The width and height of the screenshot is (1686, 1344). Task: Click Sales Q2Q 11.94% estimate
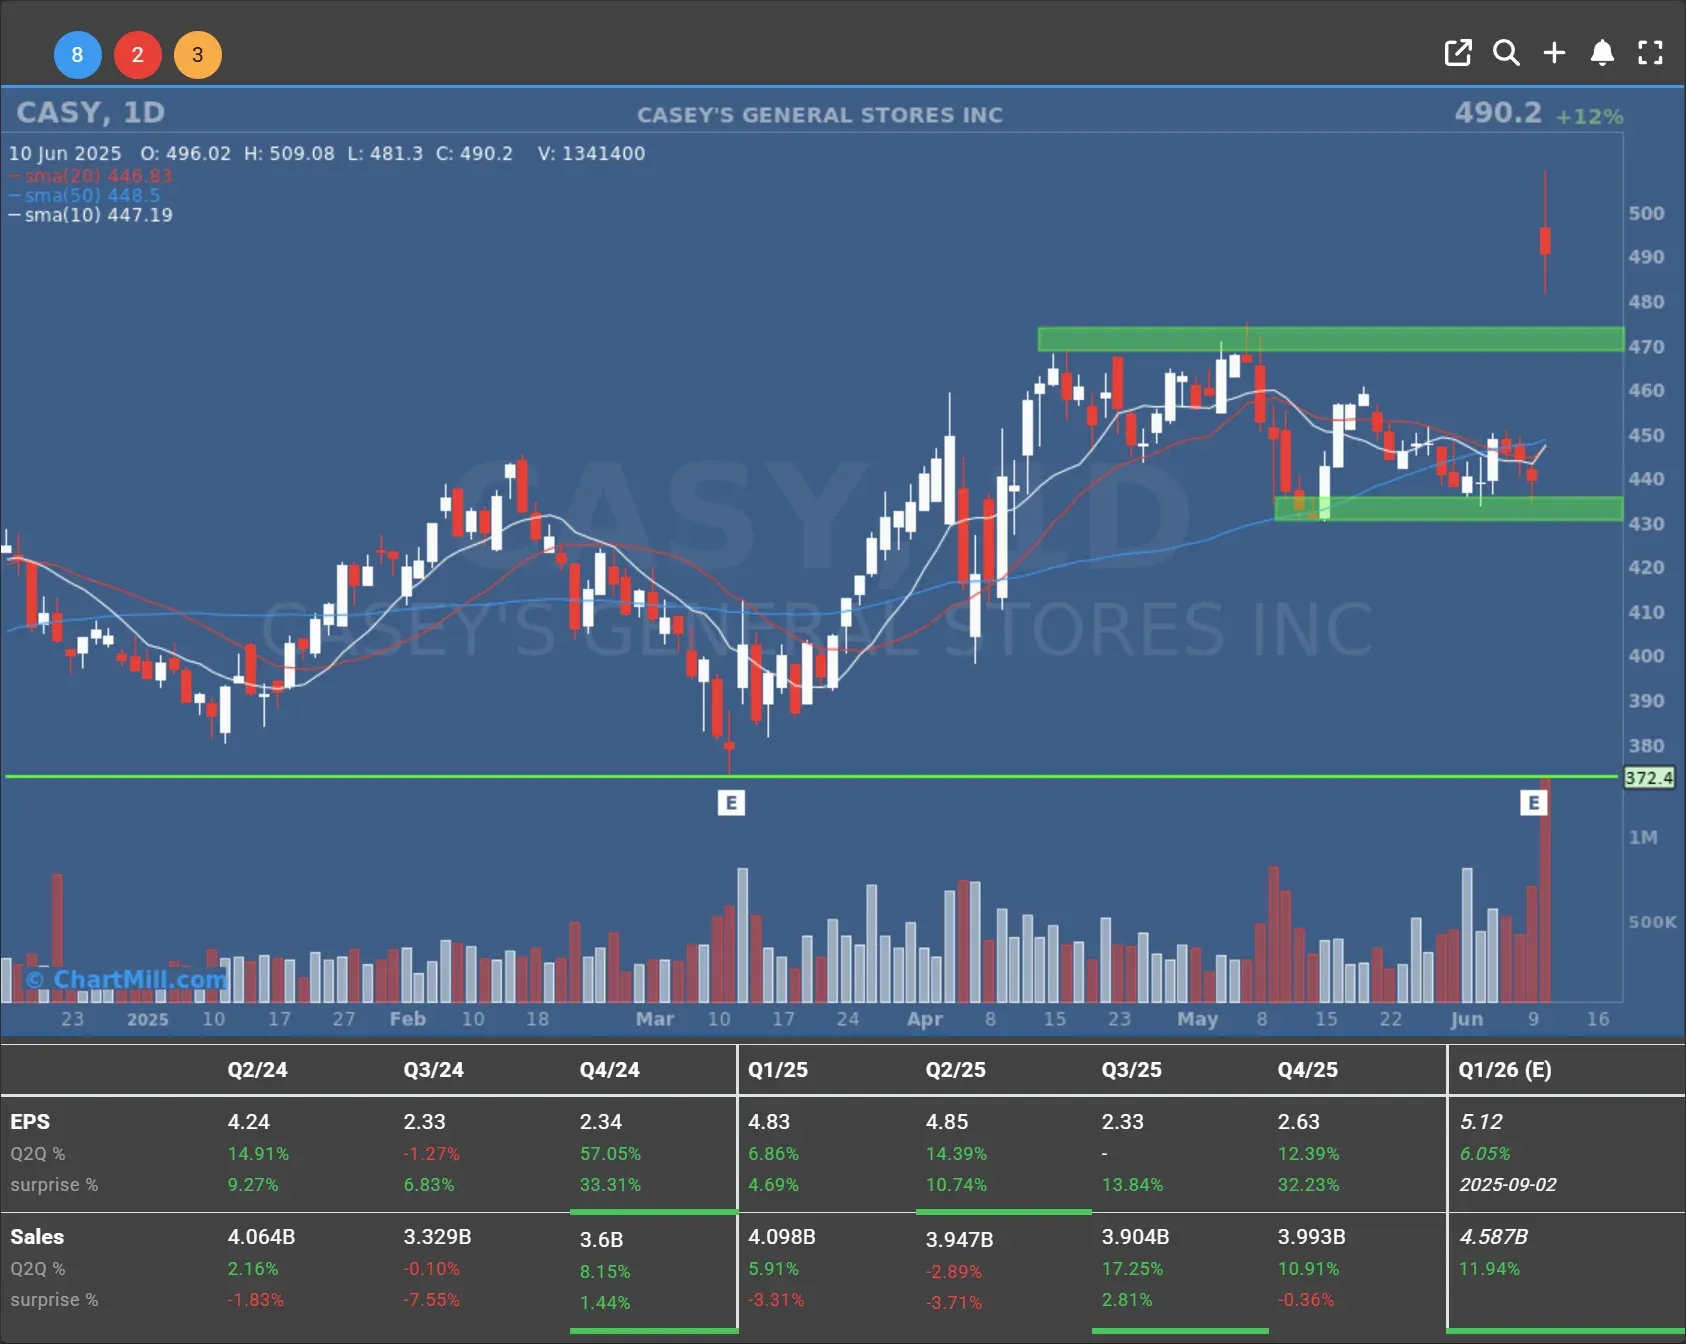coord(1489,1269)
